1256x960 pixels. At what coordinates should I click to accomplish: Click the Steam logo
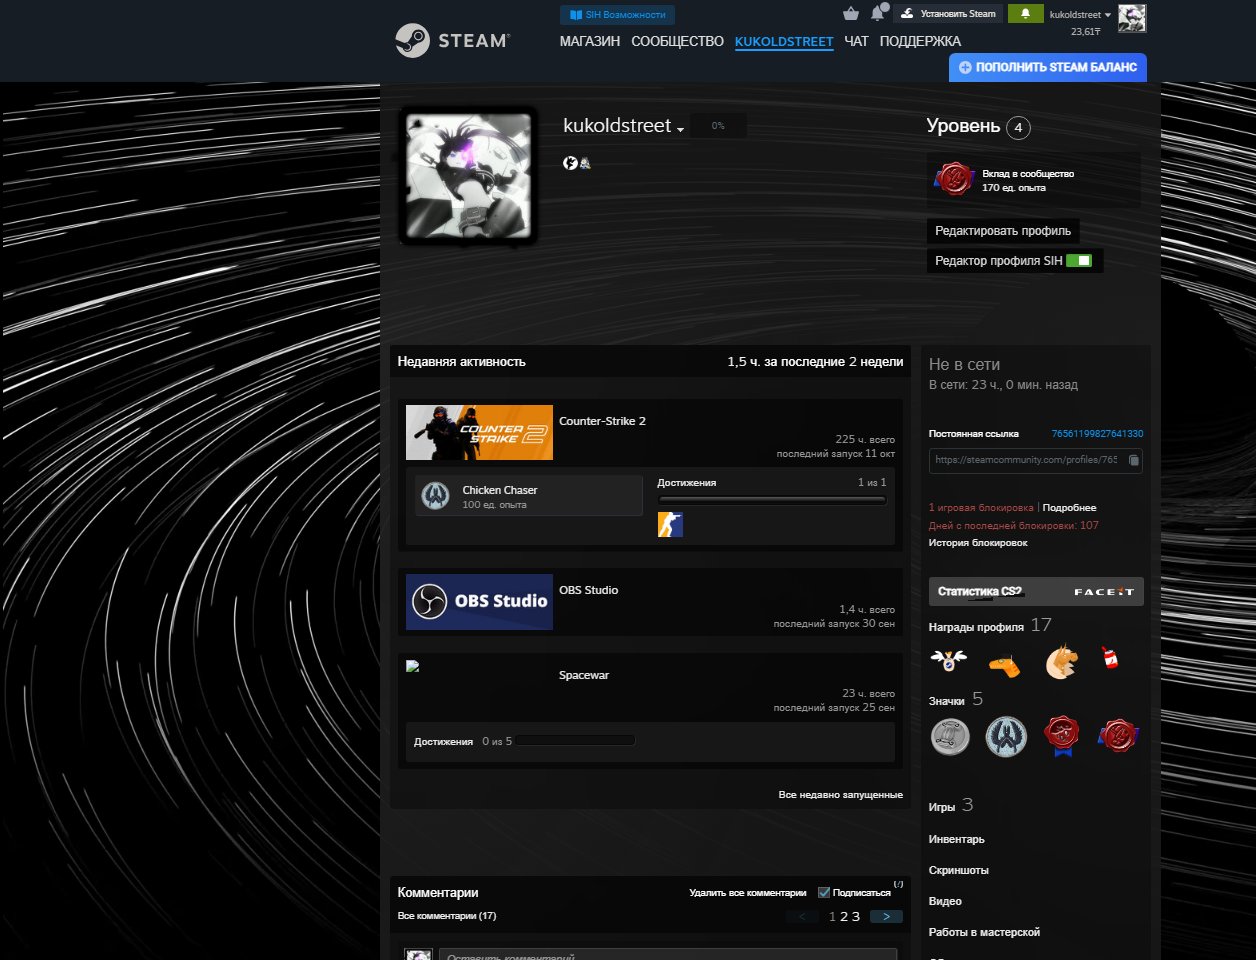pyautogui.click(x=453, y=41)
